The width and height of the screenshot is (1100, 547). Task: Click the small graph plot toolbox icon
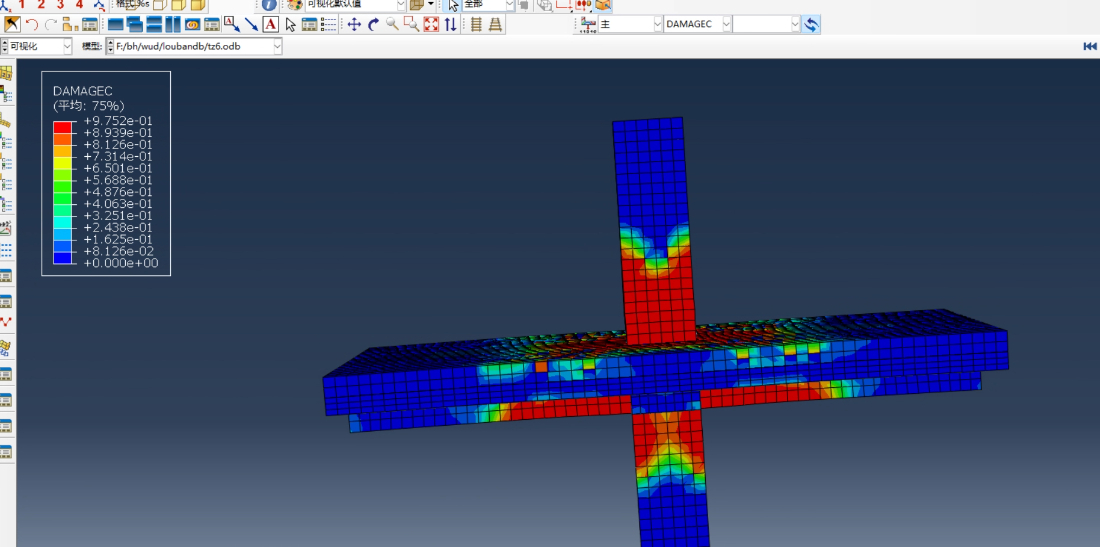pyautogui.click(x=6, y=227)
